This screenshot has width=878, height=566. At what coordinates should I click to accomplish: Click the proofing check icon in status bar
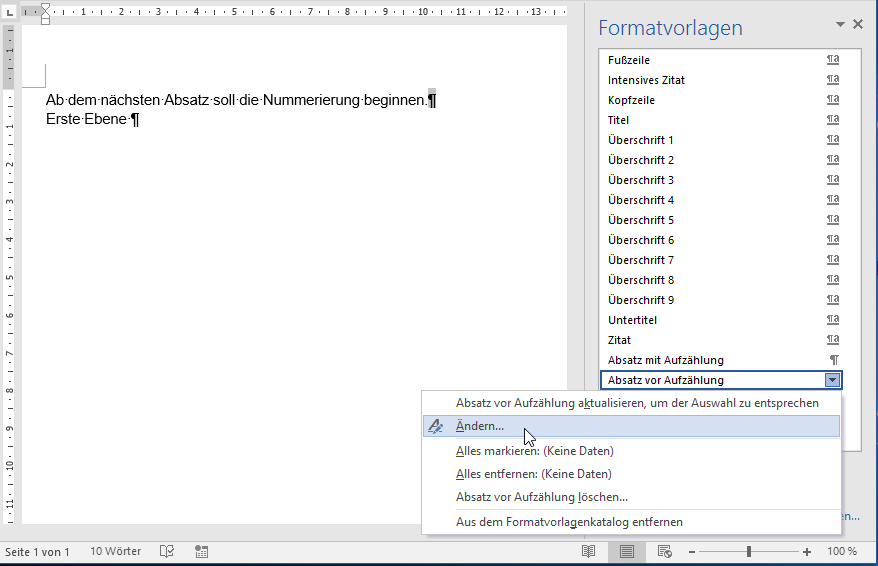167,551
